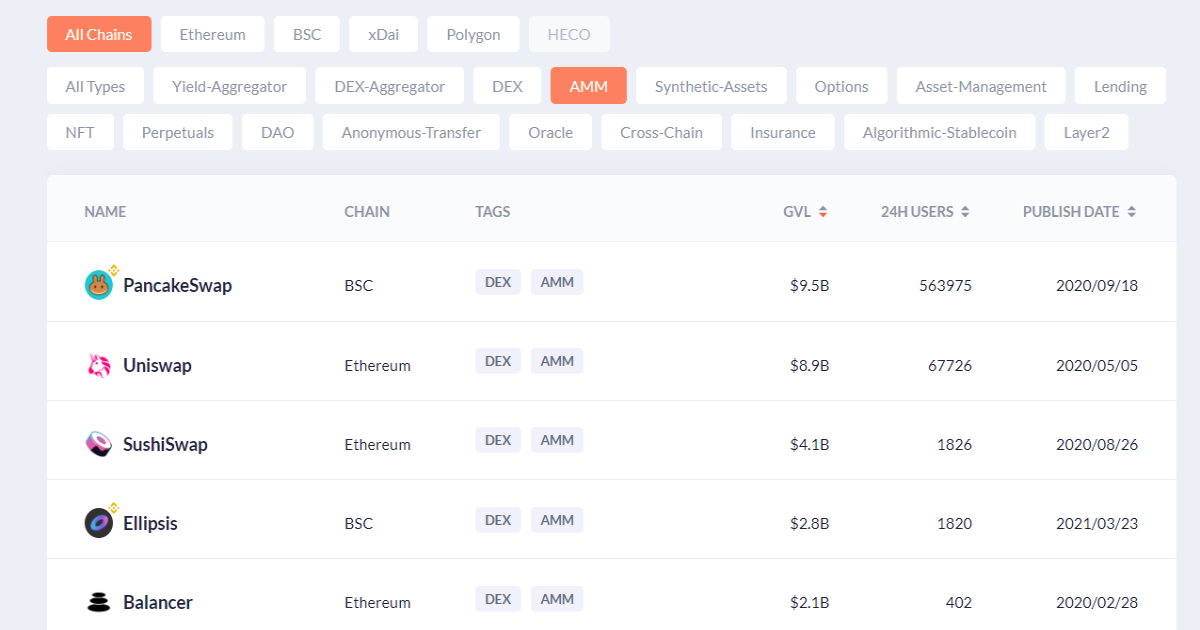This screenshot has height=630, width=1200.
Task: Select the DEX type filter
Action: click(x=507, y=86)
